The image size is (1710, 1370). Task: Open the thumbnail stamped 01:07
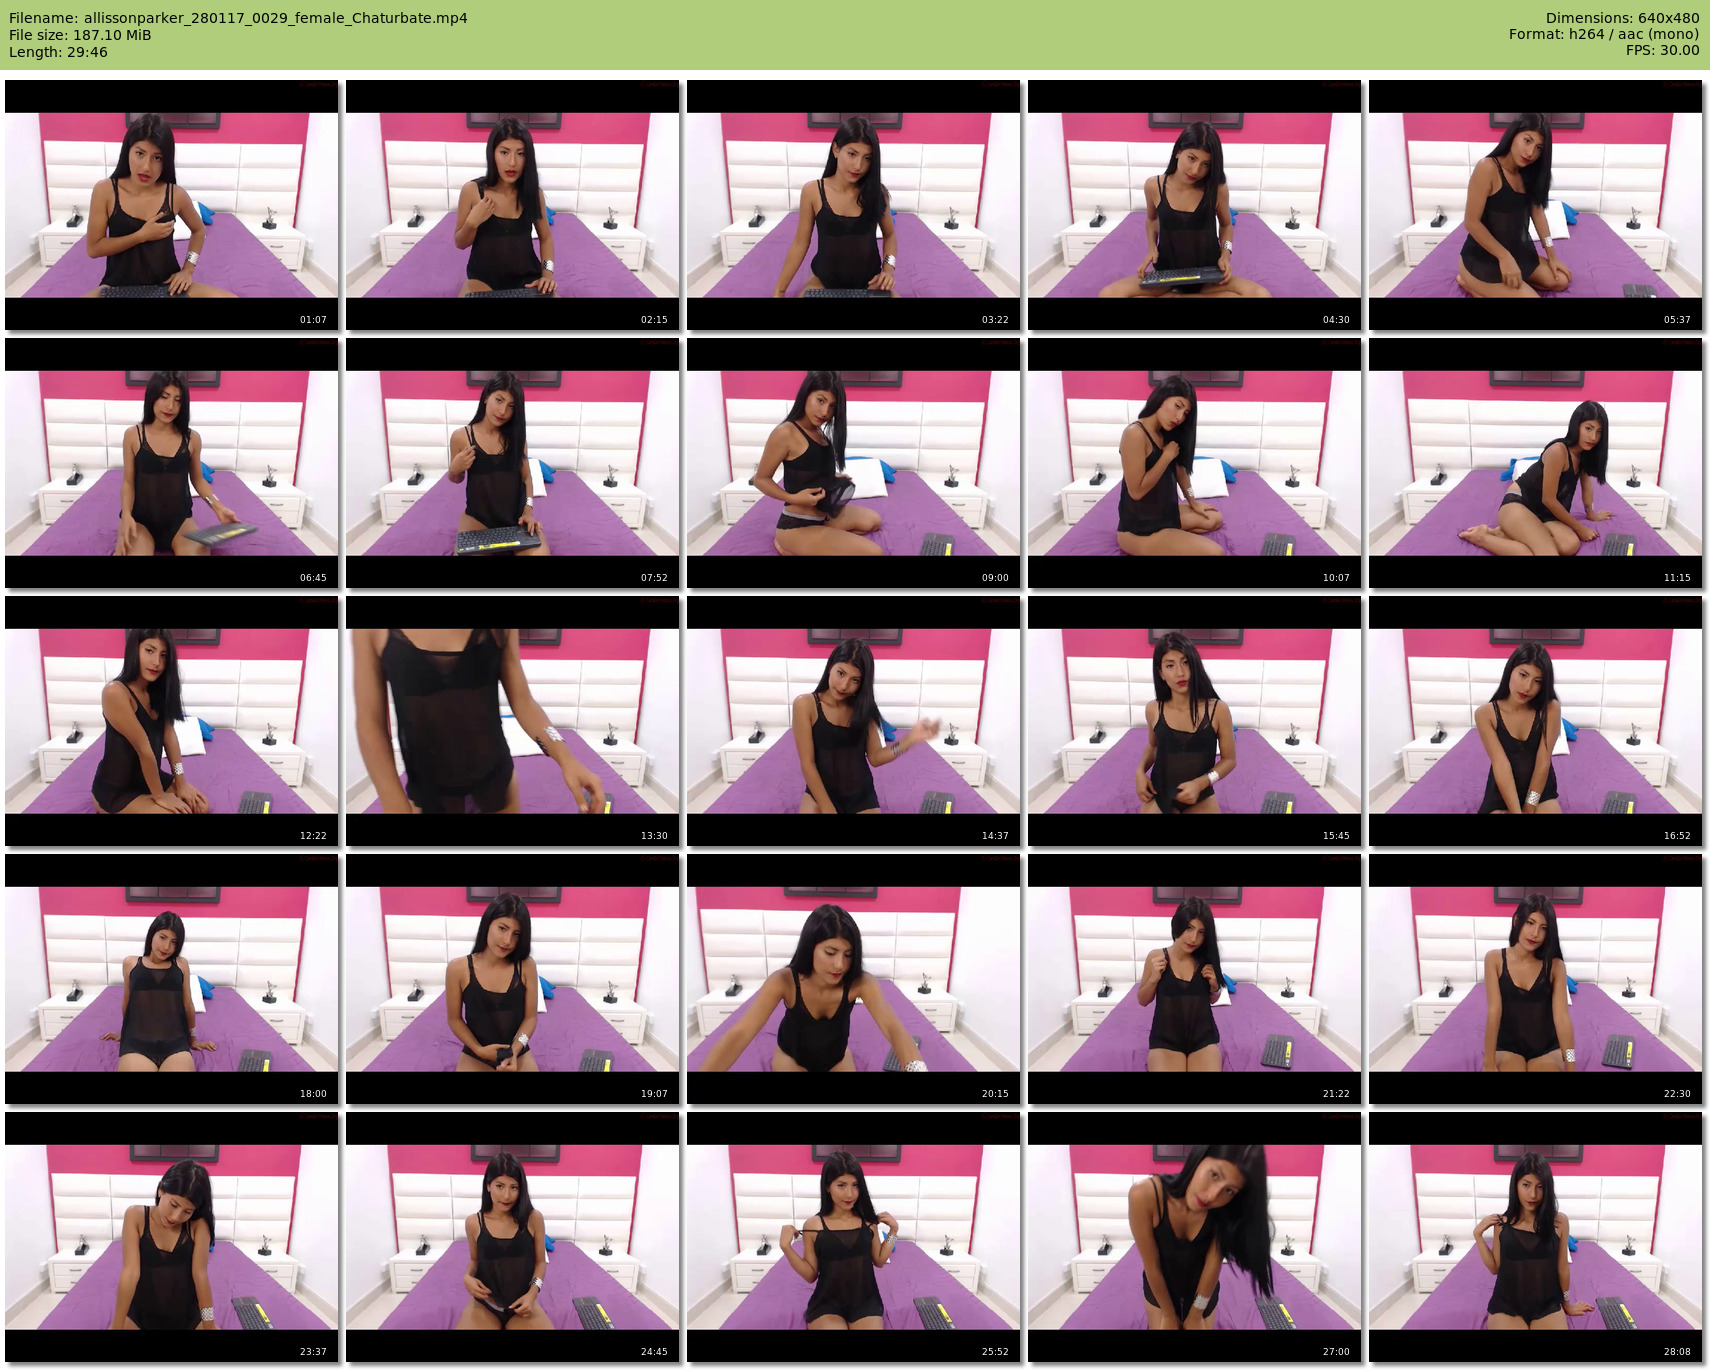click(171, 205)
